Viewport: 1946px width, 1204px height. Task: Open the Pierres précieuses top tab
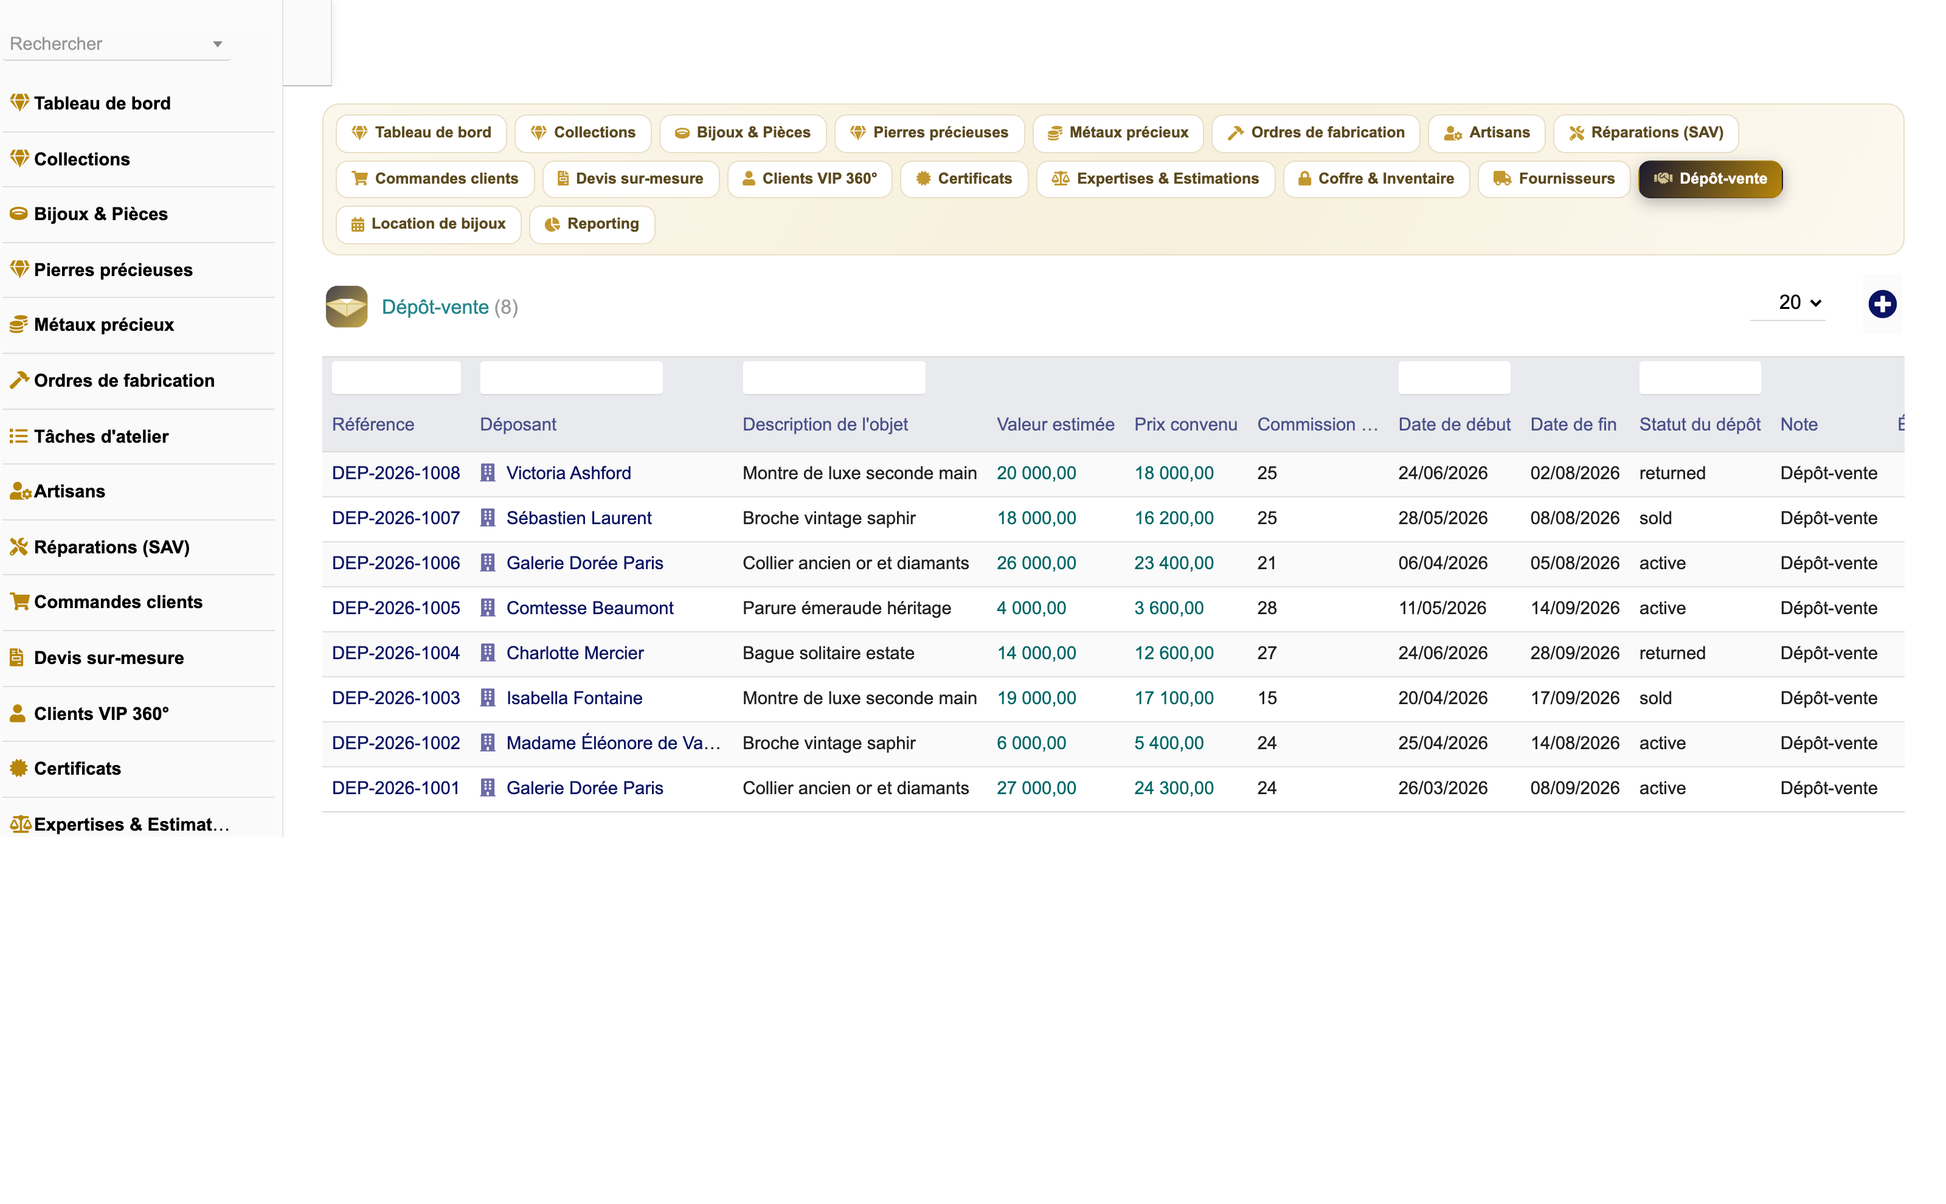(x=929, y=132)
